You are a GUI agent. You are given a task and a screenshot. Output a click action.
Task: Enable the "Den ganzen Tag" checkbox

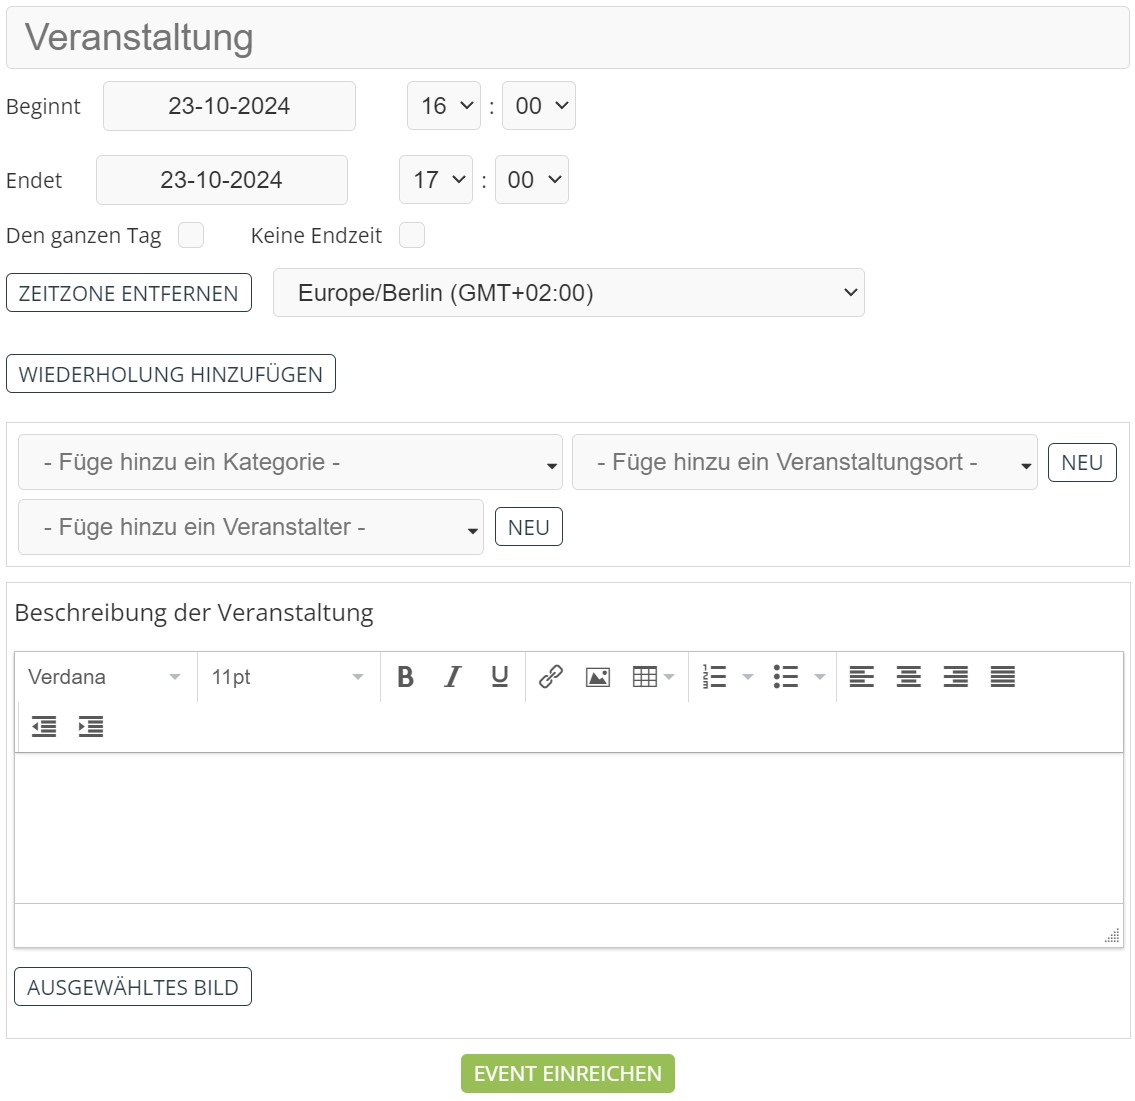click(x=191, y=235)
